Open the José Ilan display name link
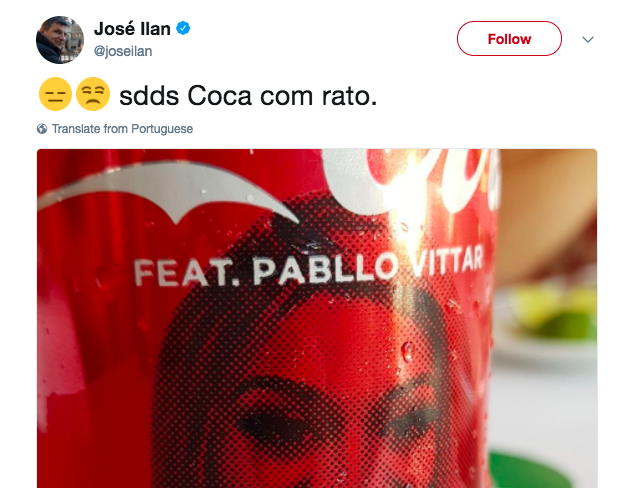This screenshot has width=634, height=488. (x=132, y=29)
